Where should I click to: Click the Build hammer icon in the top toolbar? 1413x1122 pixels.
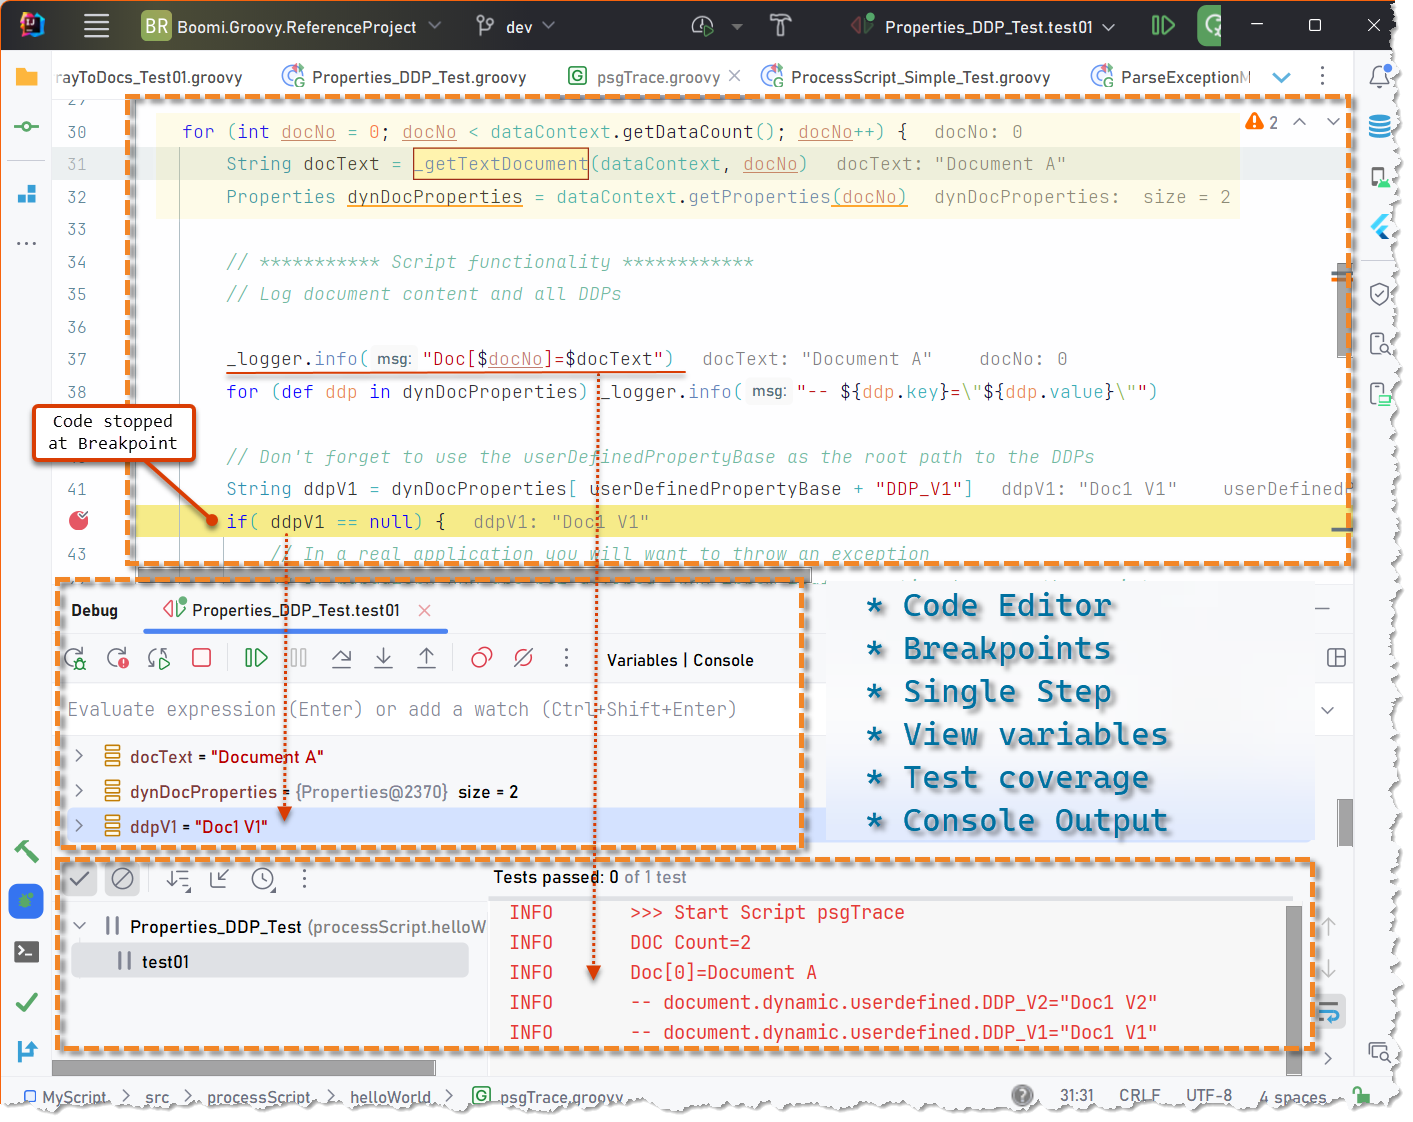(781, 26)
